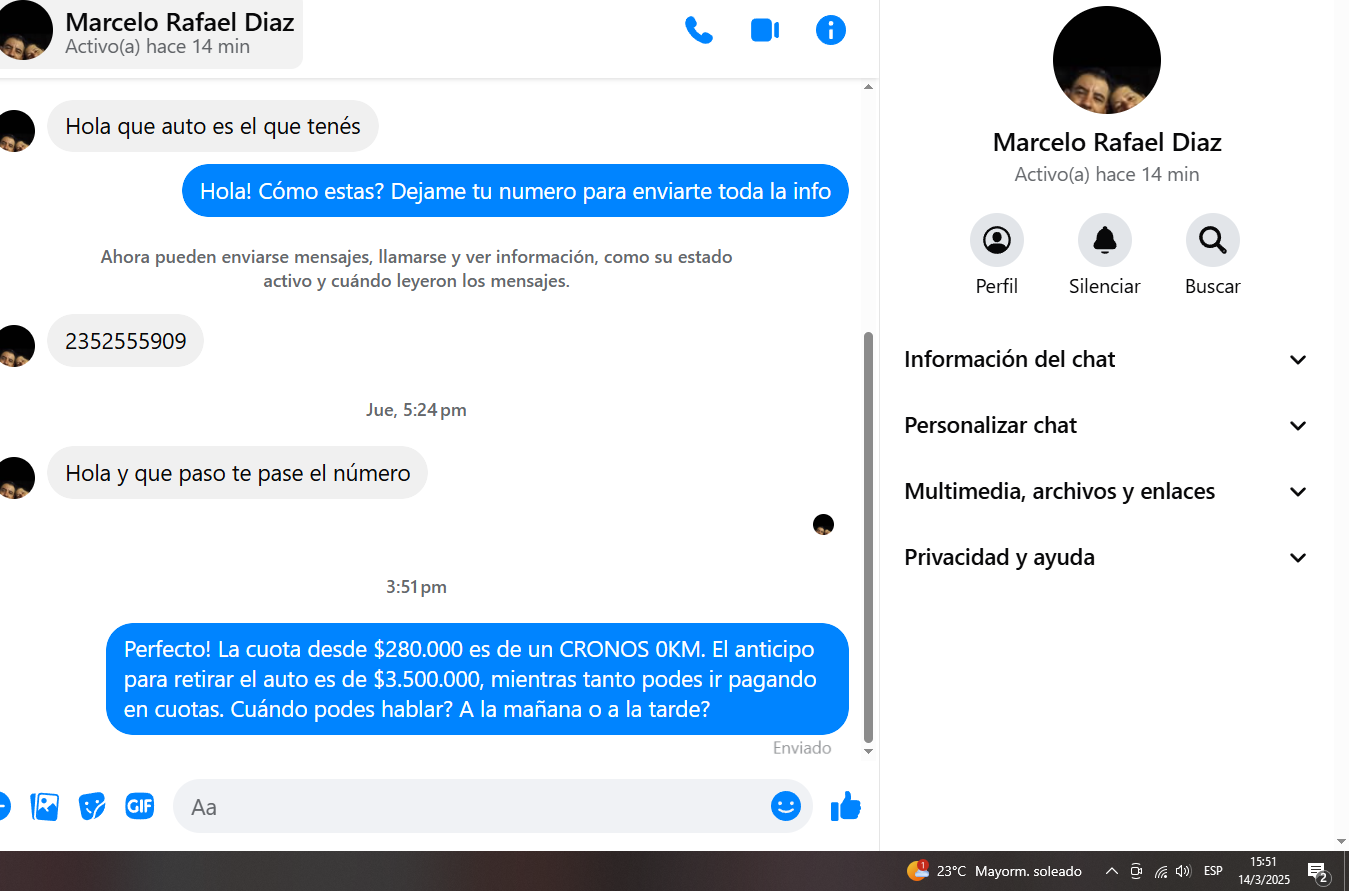
Task: Show hidden system tray icons
Action: point(1111,871)
